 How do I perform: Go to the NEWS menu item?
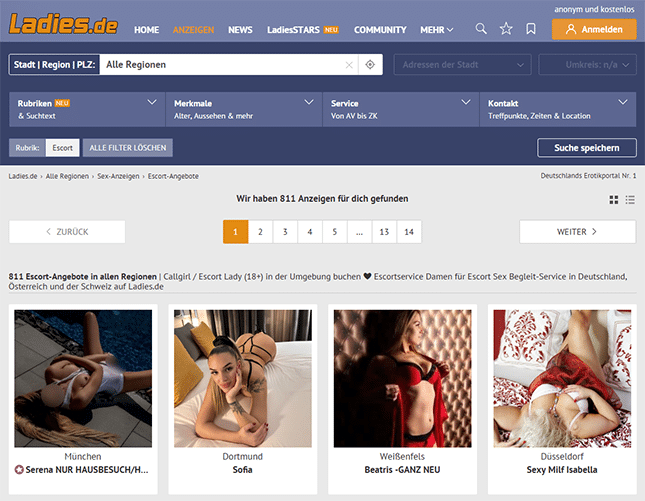240,30
